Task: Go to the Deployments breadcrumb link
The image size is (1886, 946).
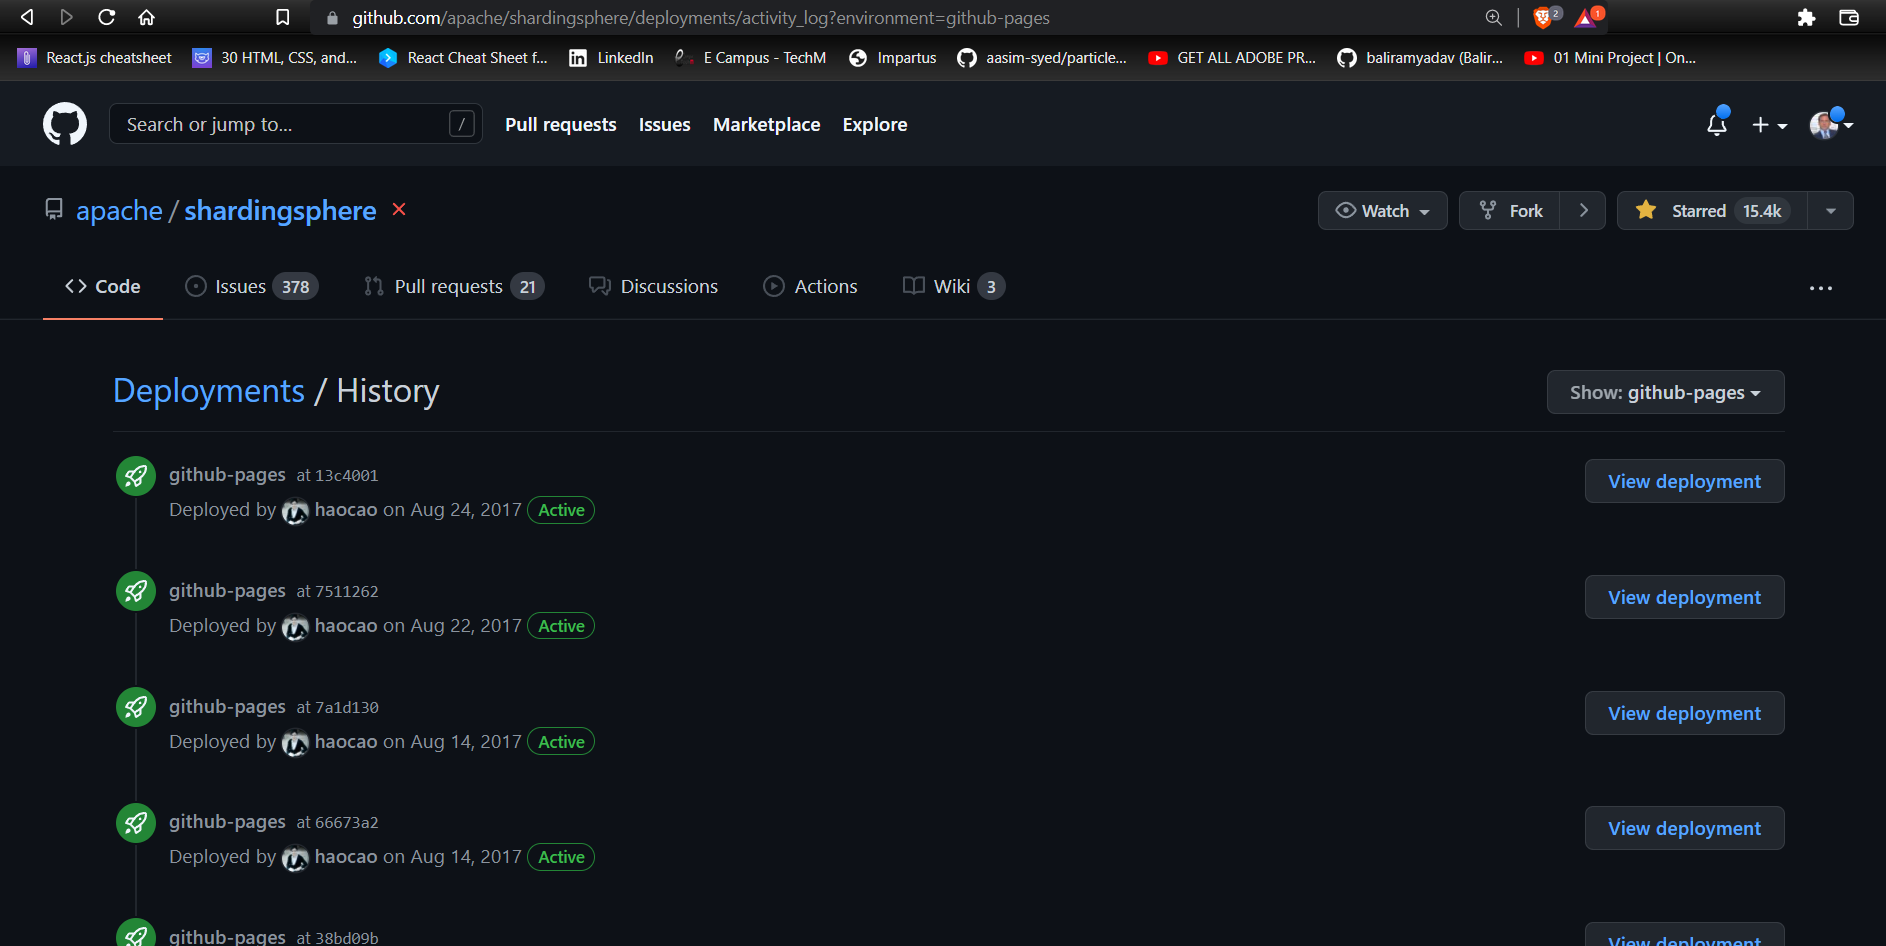Action: point(209,391)
